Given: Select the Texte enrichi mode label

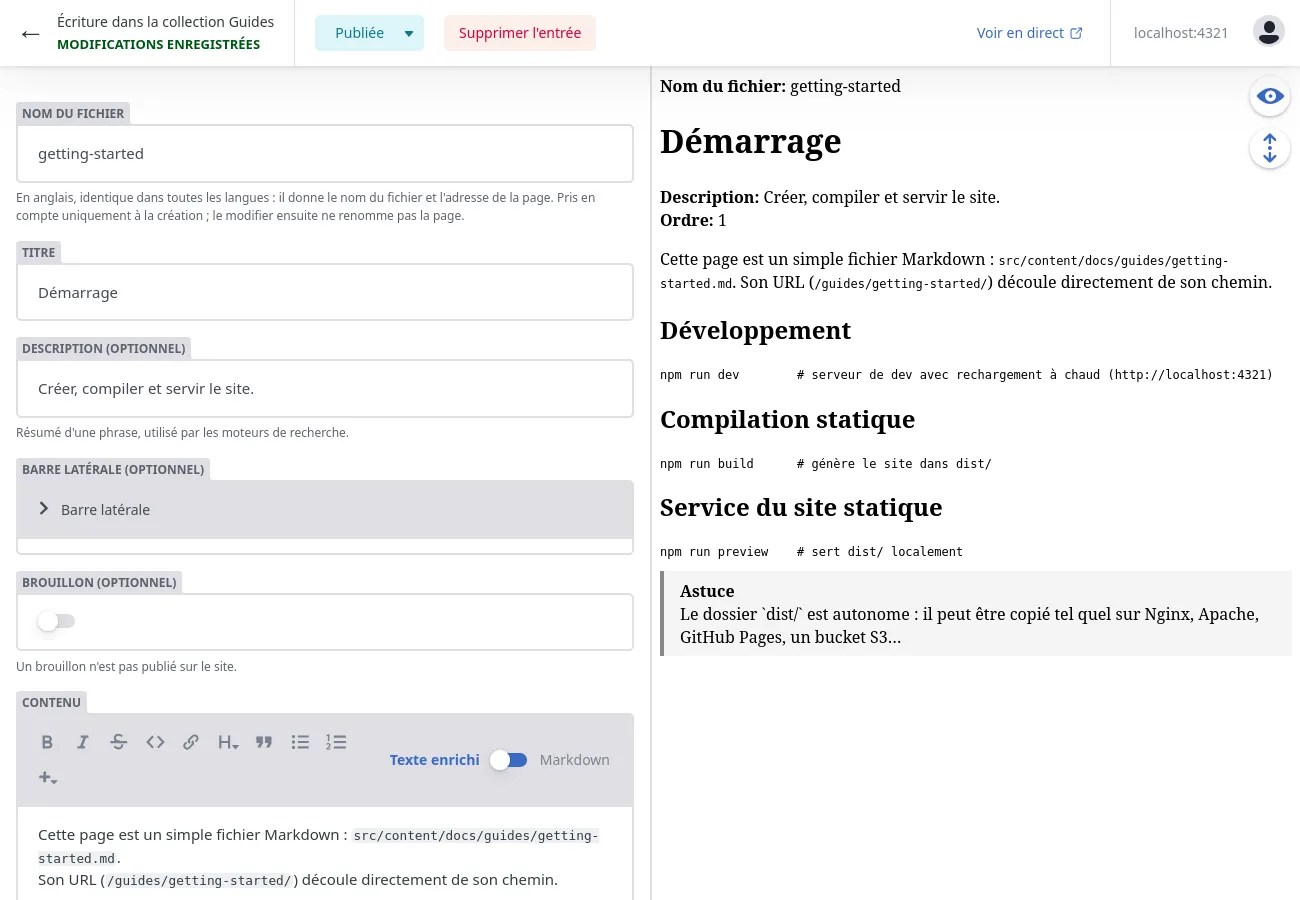Looking at the screenshot, I should coord(435,760).
